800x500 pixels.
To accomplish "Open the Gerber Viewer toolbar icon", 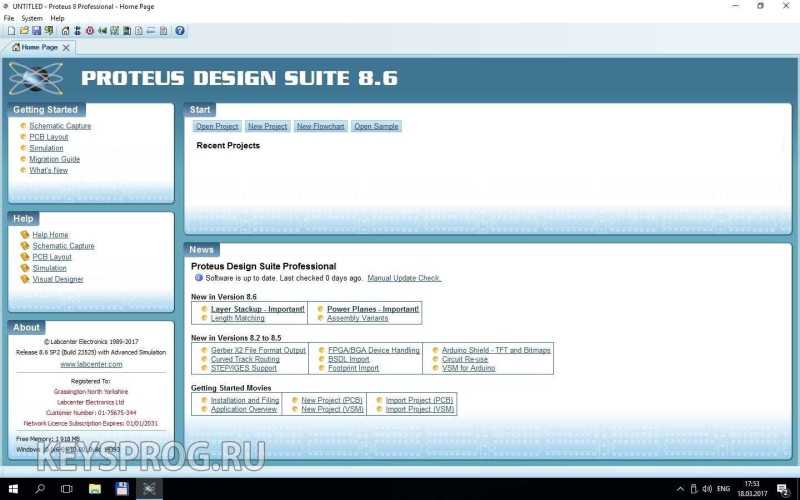I will (x=115, y=31).
